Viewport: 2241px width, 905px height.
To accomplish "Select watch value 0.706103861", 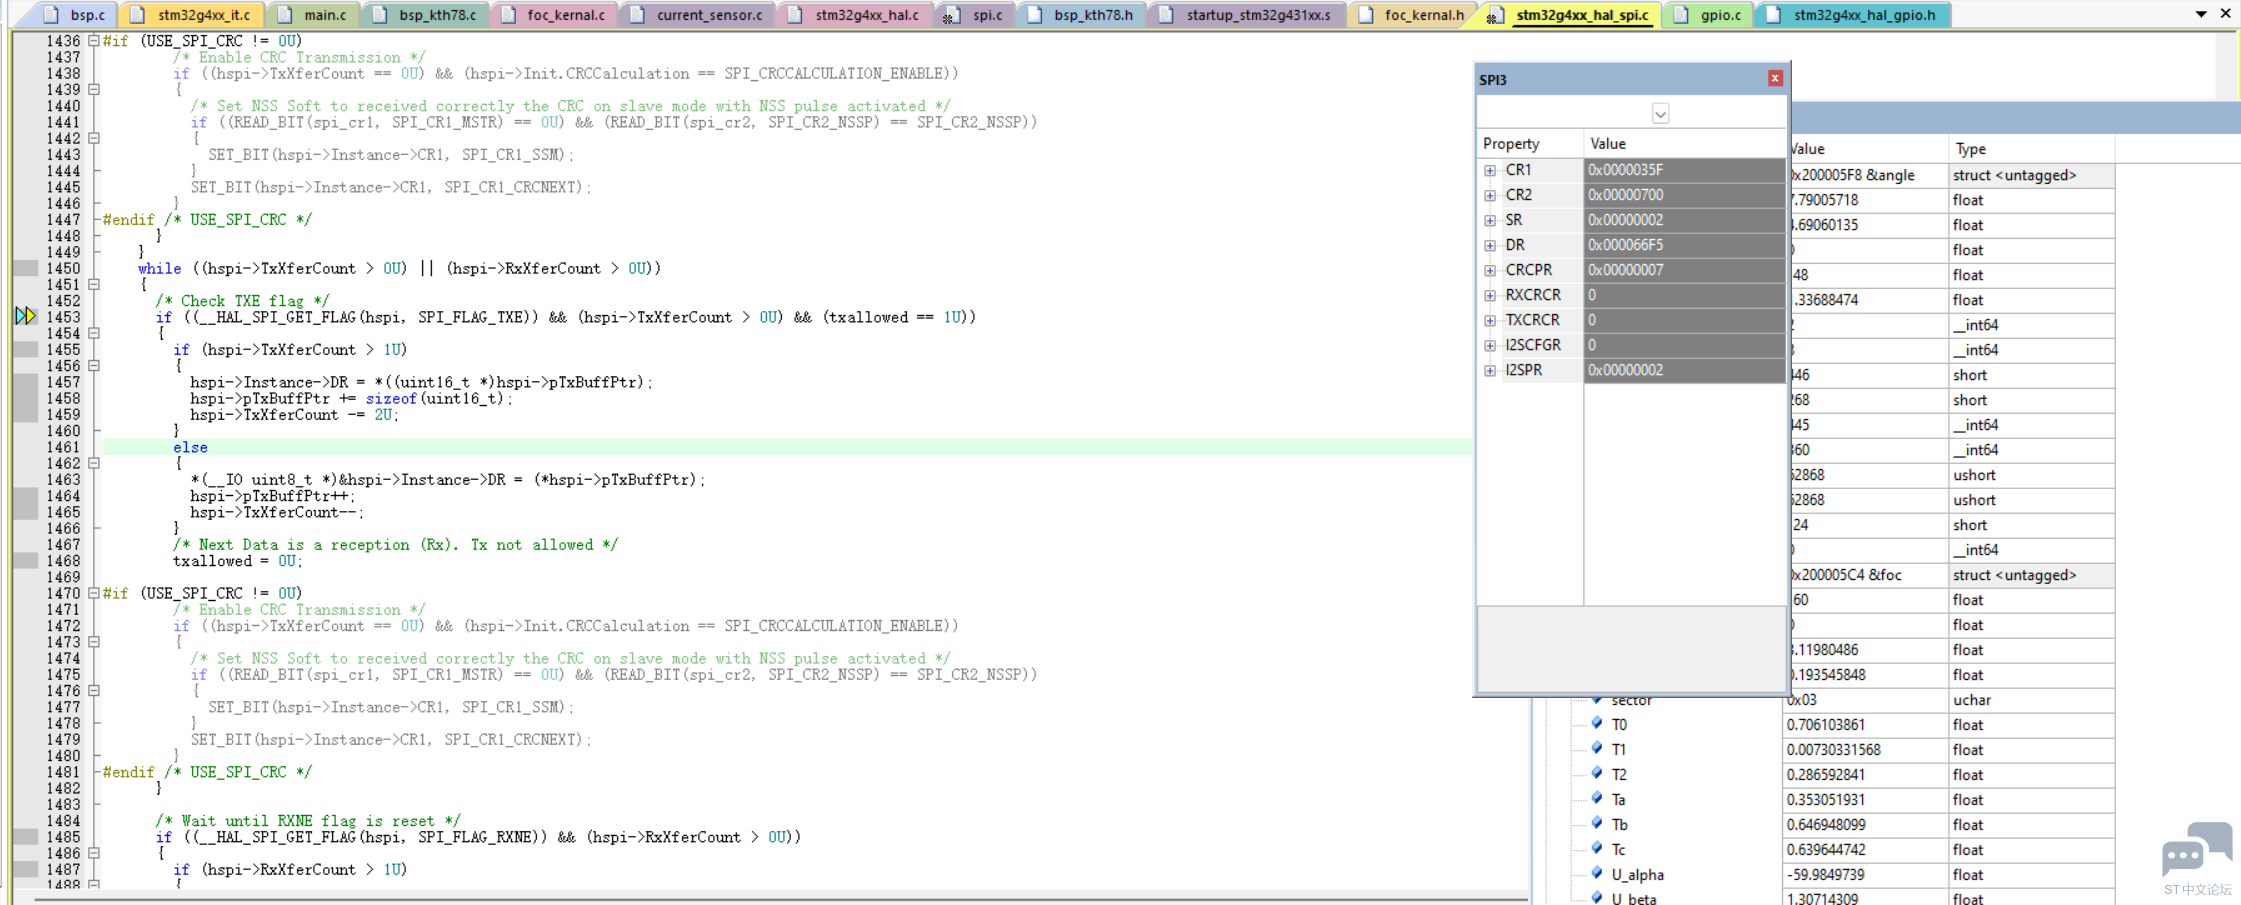I will (x=1866, y=725).
